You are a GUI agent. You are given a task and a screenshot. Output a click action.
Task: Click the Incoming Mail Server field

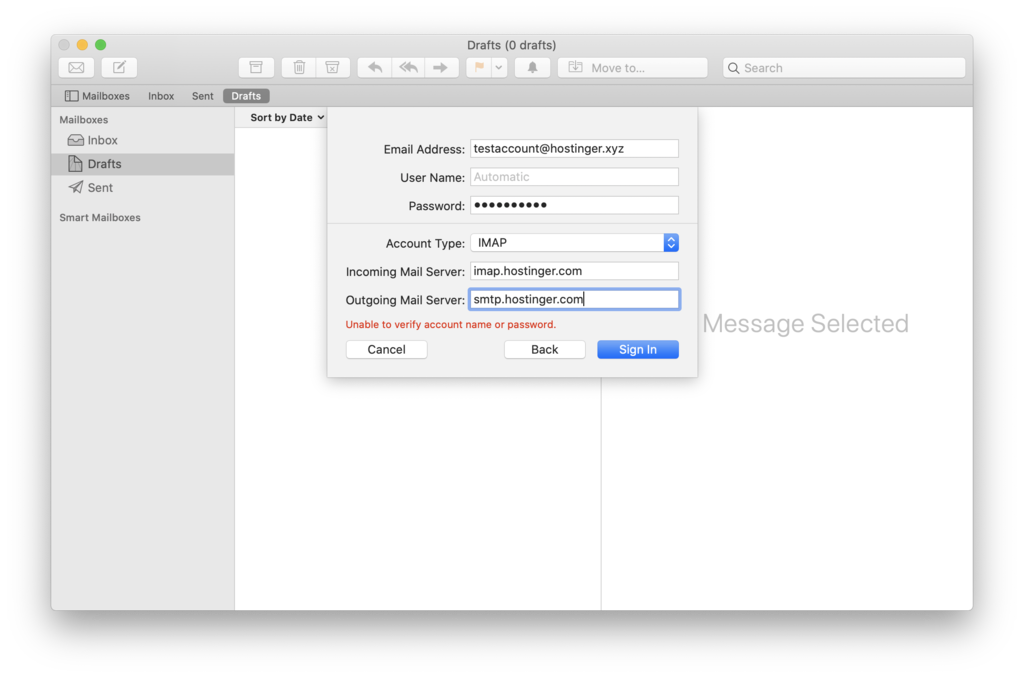click(x=574, y=271)
